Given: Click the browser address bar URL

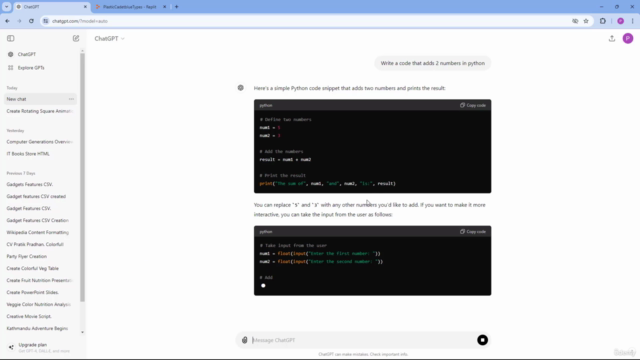Looking at the screenshot, I should click(x=80, y=21).
